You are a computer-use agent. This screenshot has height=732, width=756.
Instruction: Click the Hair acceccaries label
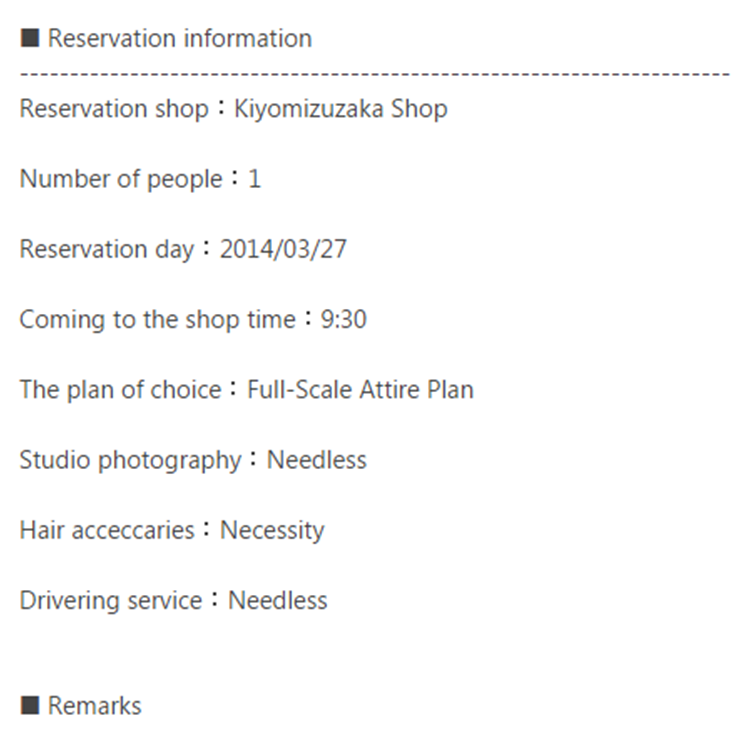pyautogui.click(x=107, y=530)
